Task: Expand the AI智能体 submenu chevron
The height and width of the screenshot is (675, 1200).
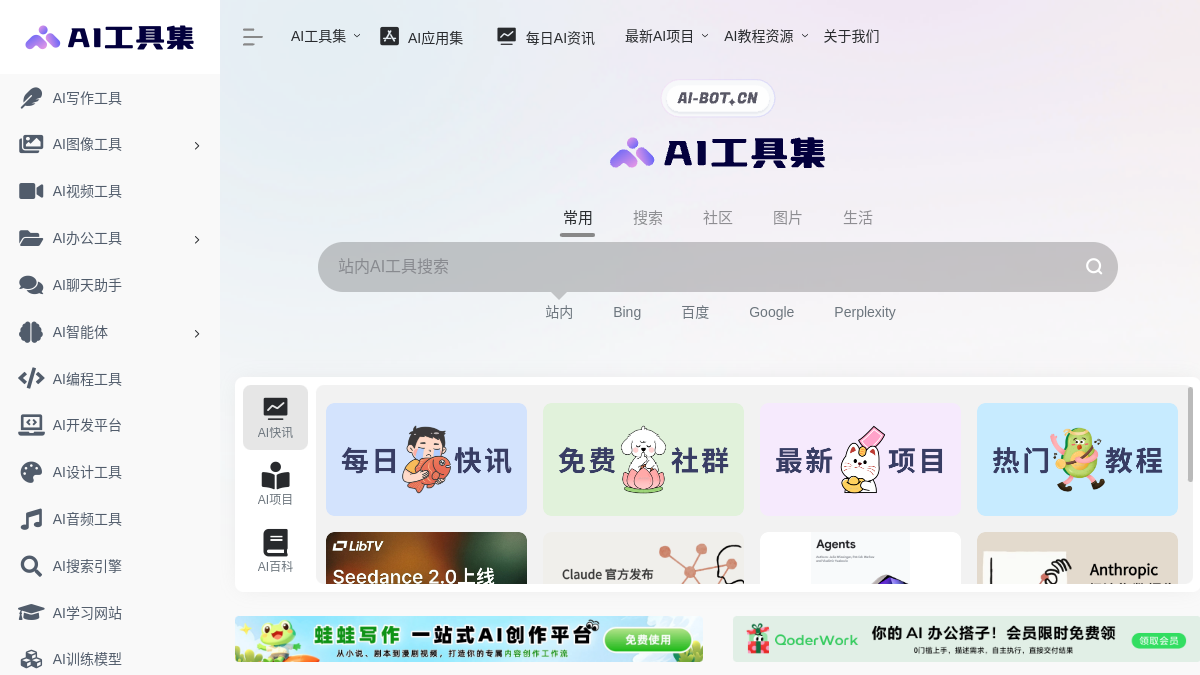Action: click(197, 333)
